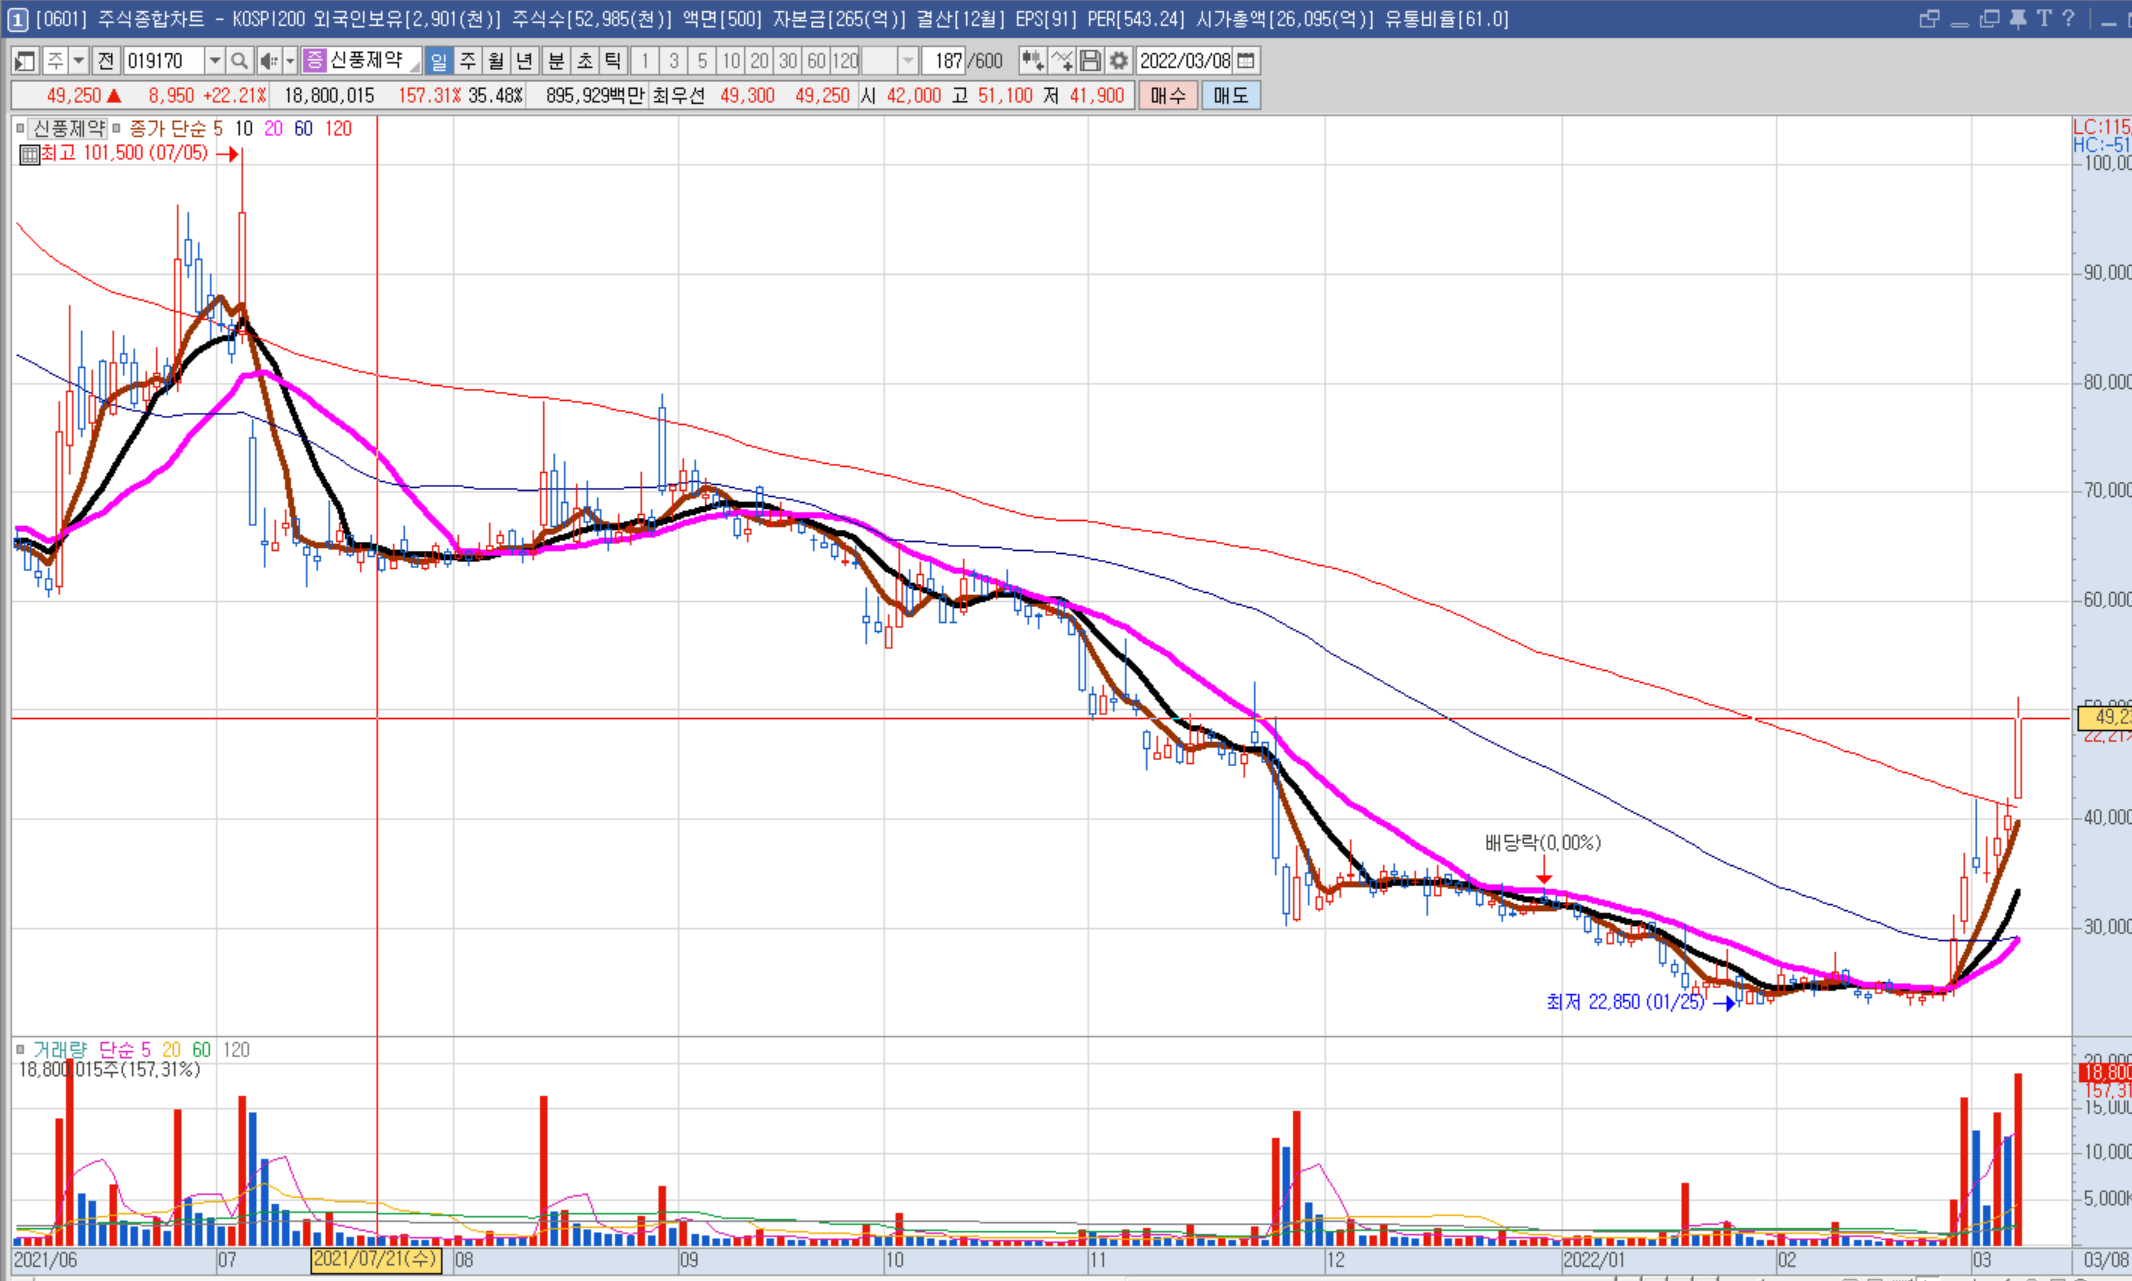Click the 배당락(0.00%) marker label
This screenshot has width=2132, height=1281.
tap(1543, 843)
